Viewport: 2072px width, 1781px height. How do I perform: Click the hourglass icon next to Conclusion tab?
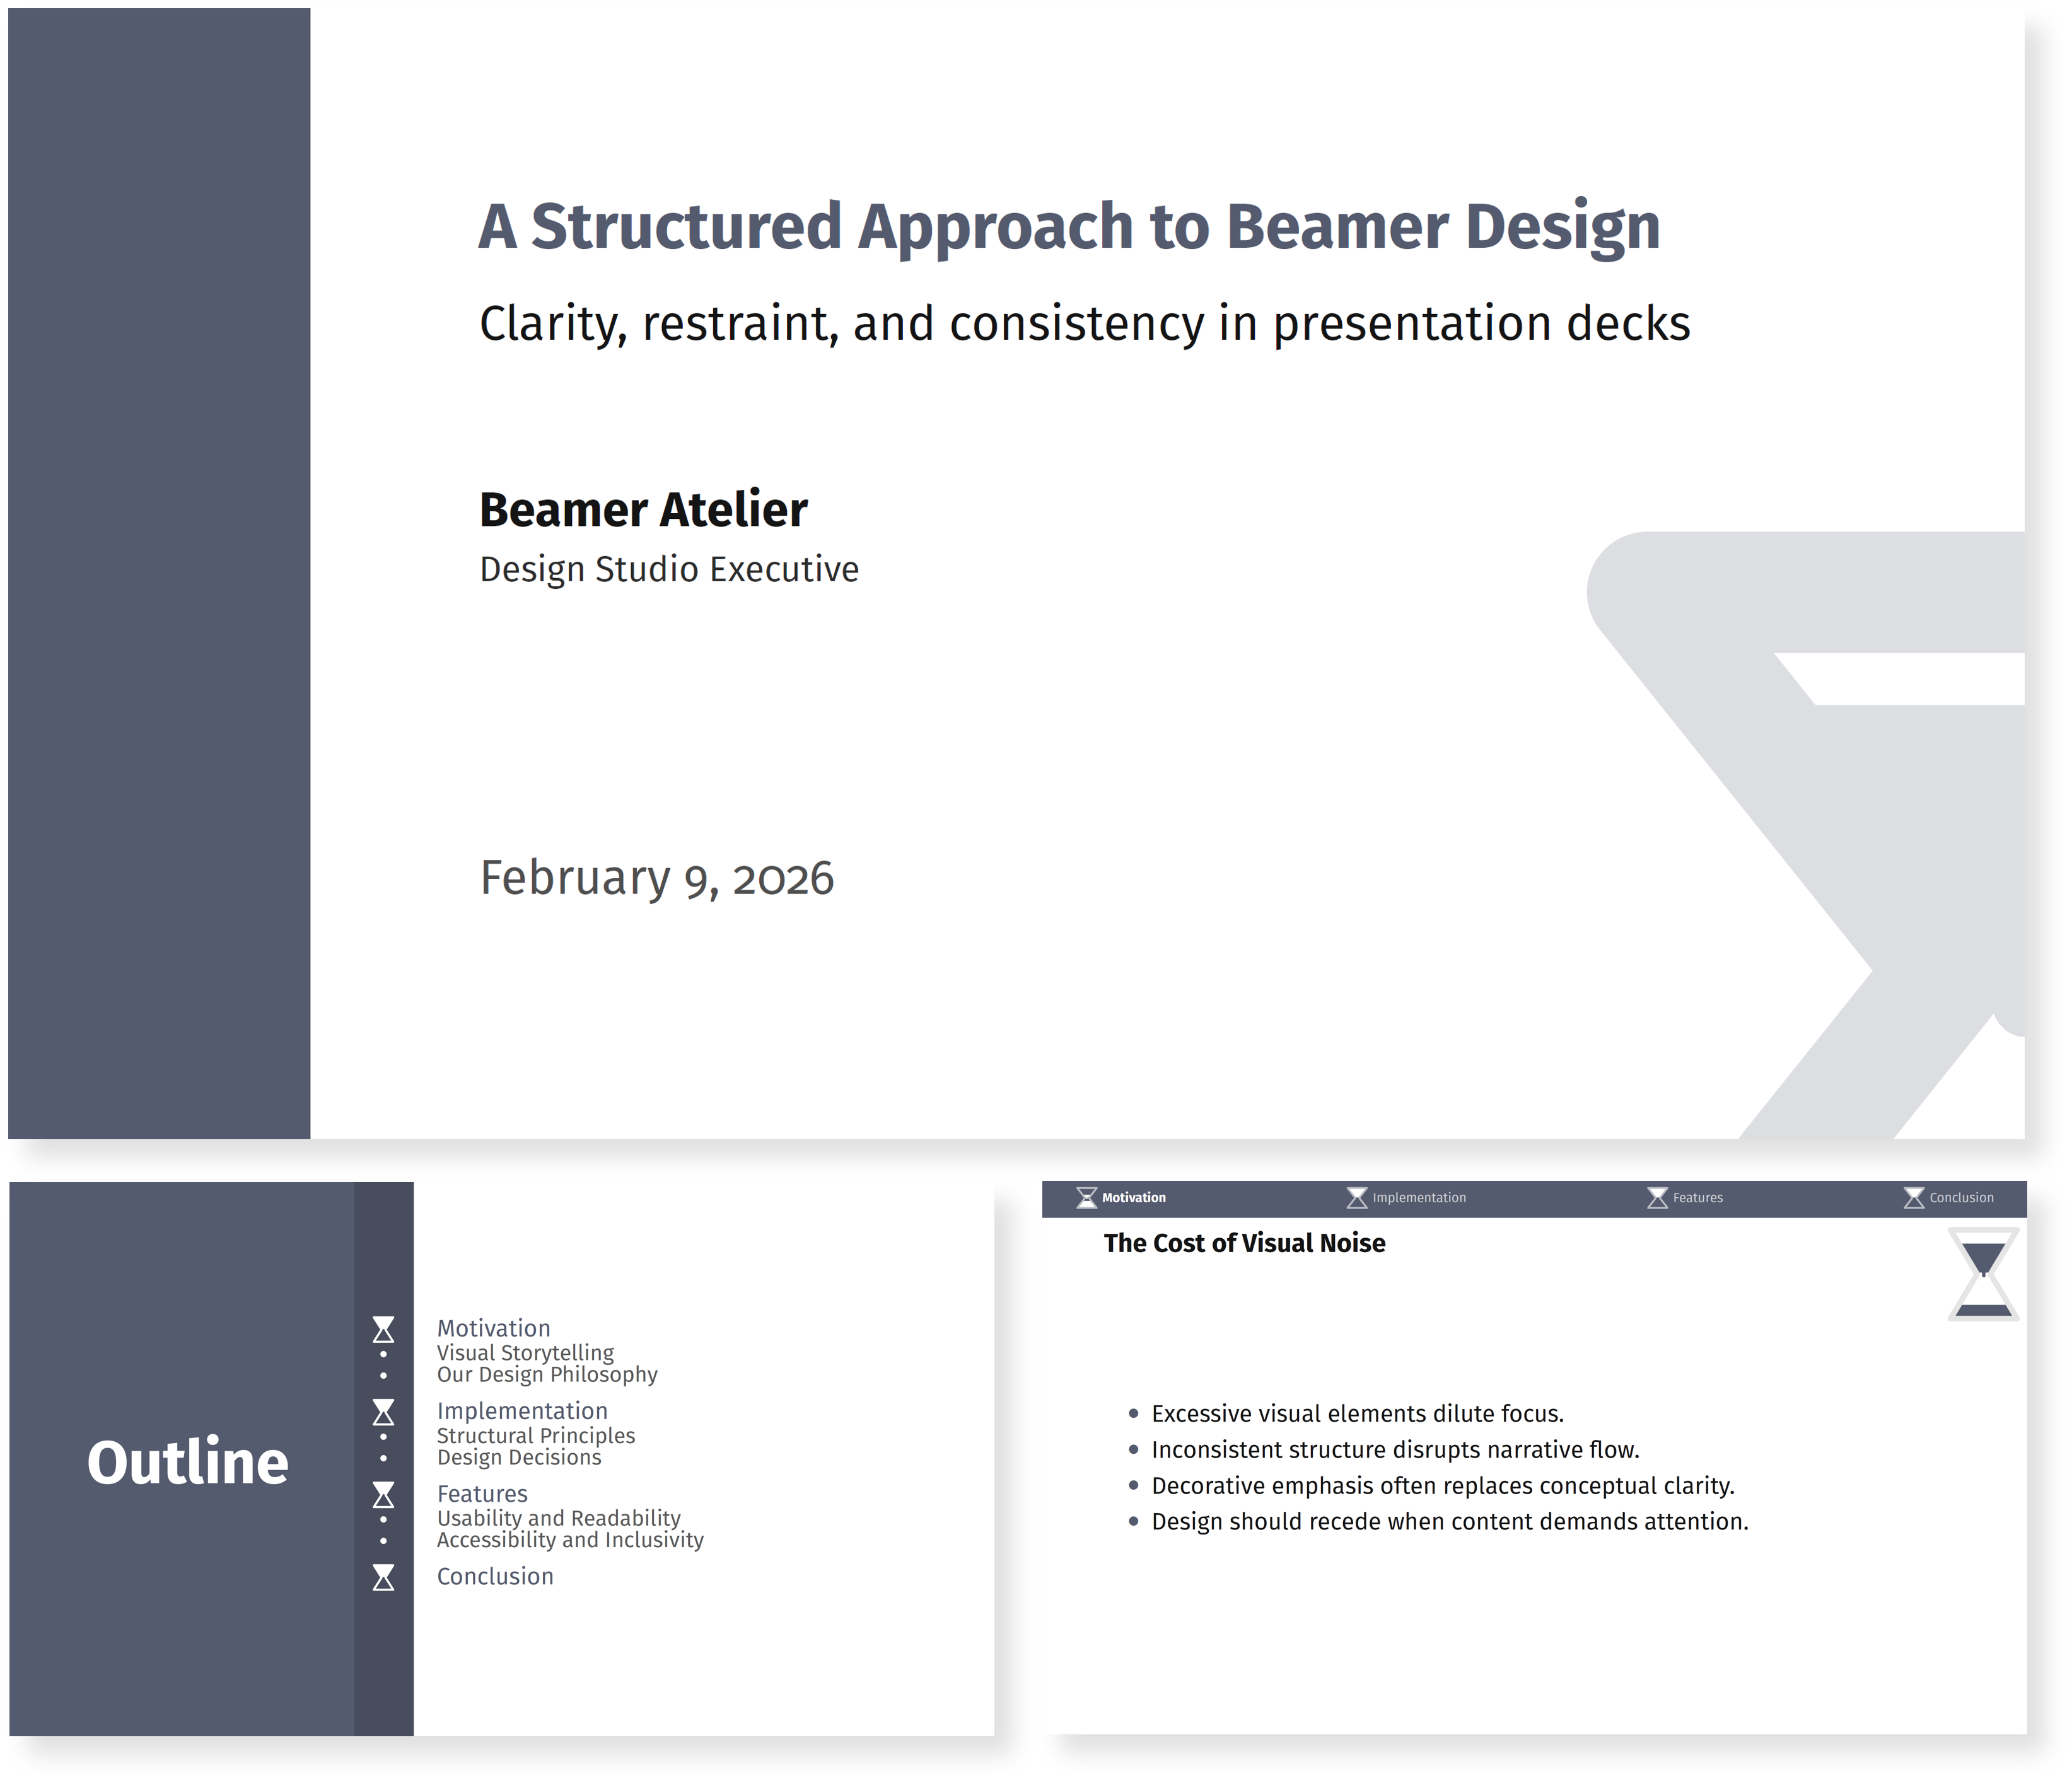coord(1913,1197)
